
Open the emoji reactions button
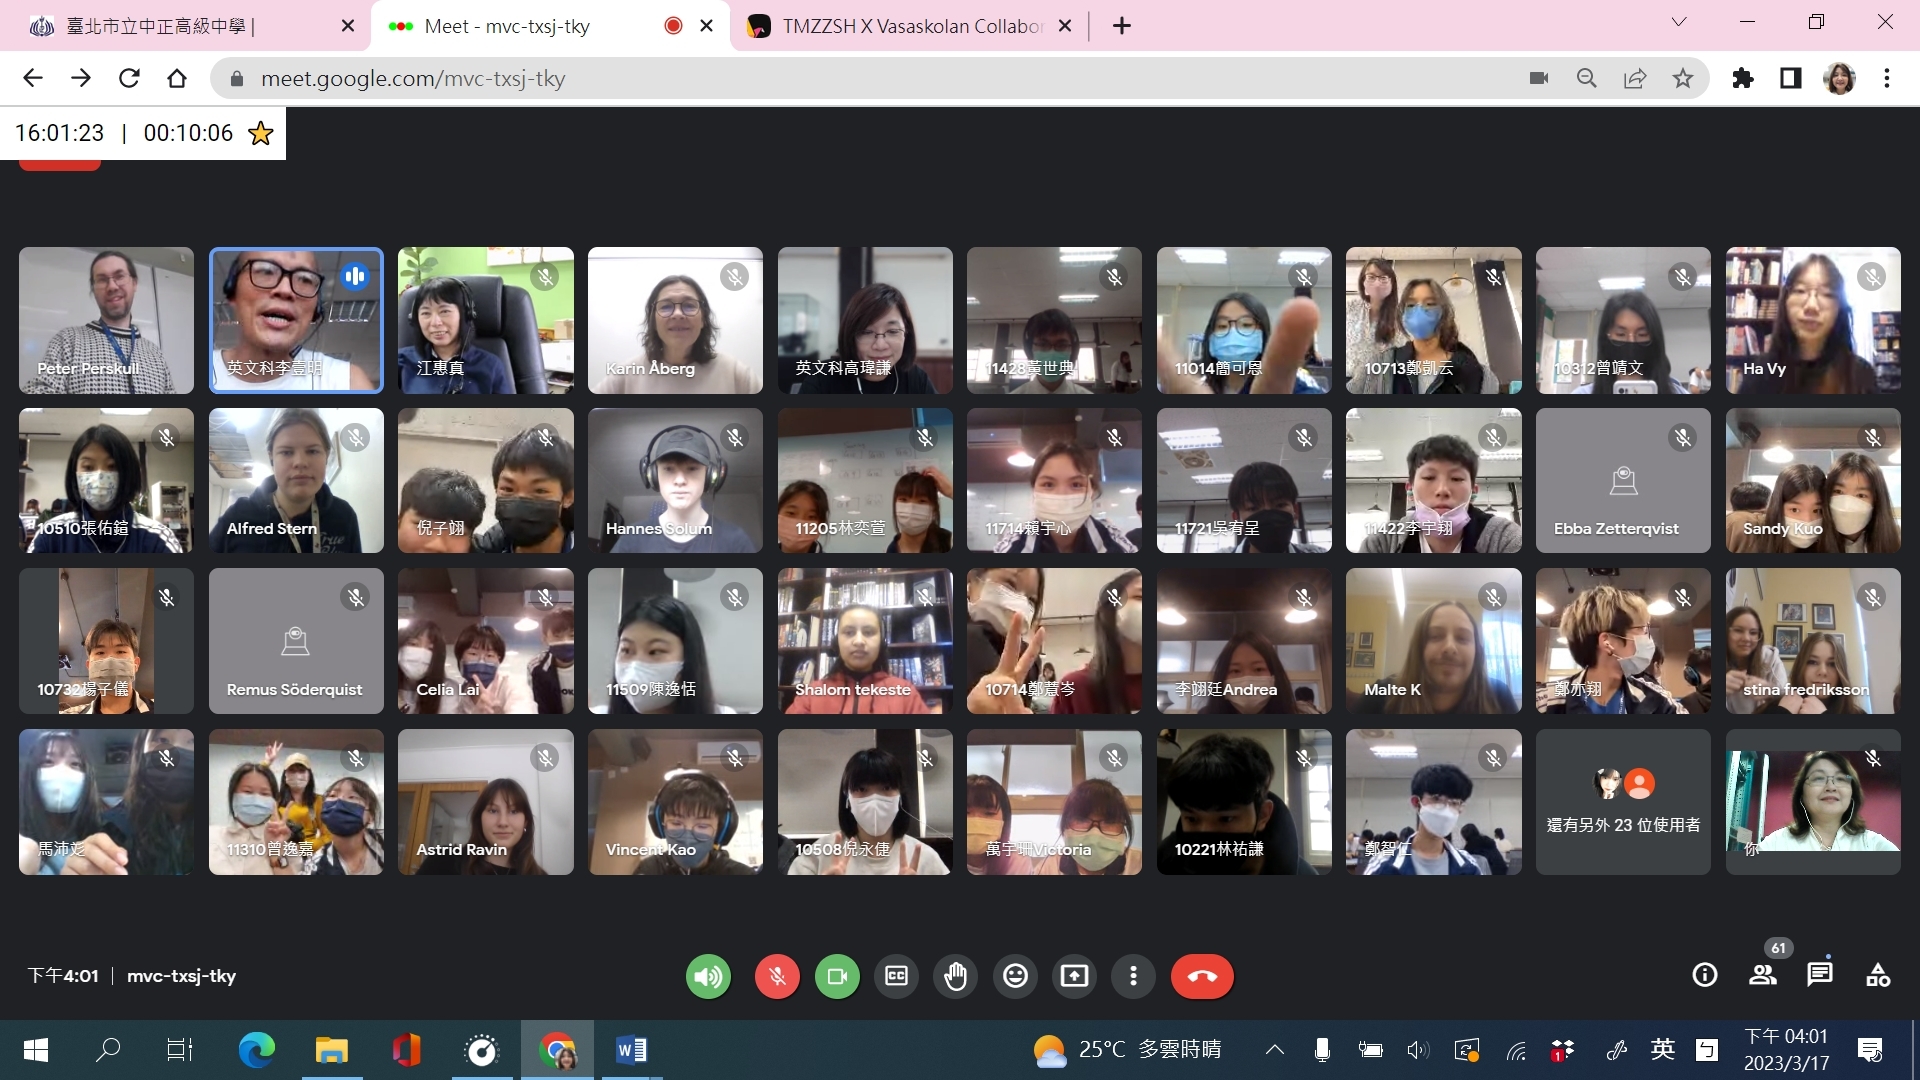pyautogui.click(x=1015, y=976)
